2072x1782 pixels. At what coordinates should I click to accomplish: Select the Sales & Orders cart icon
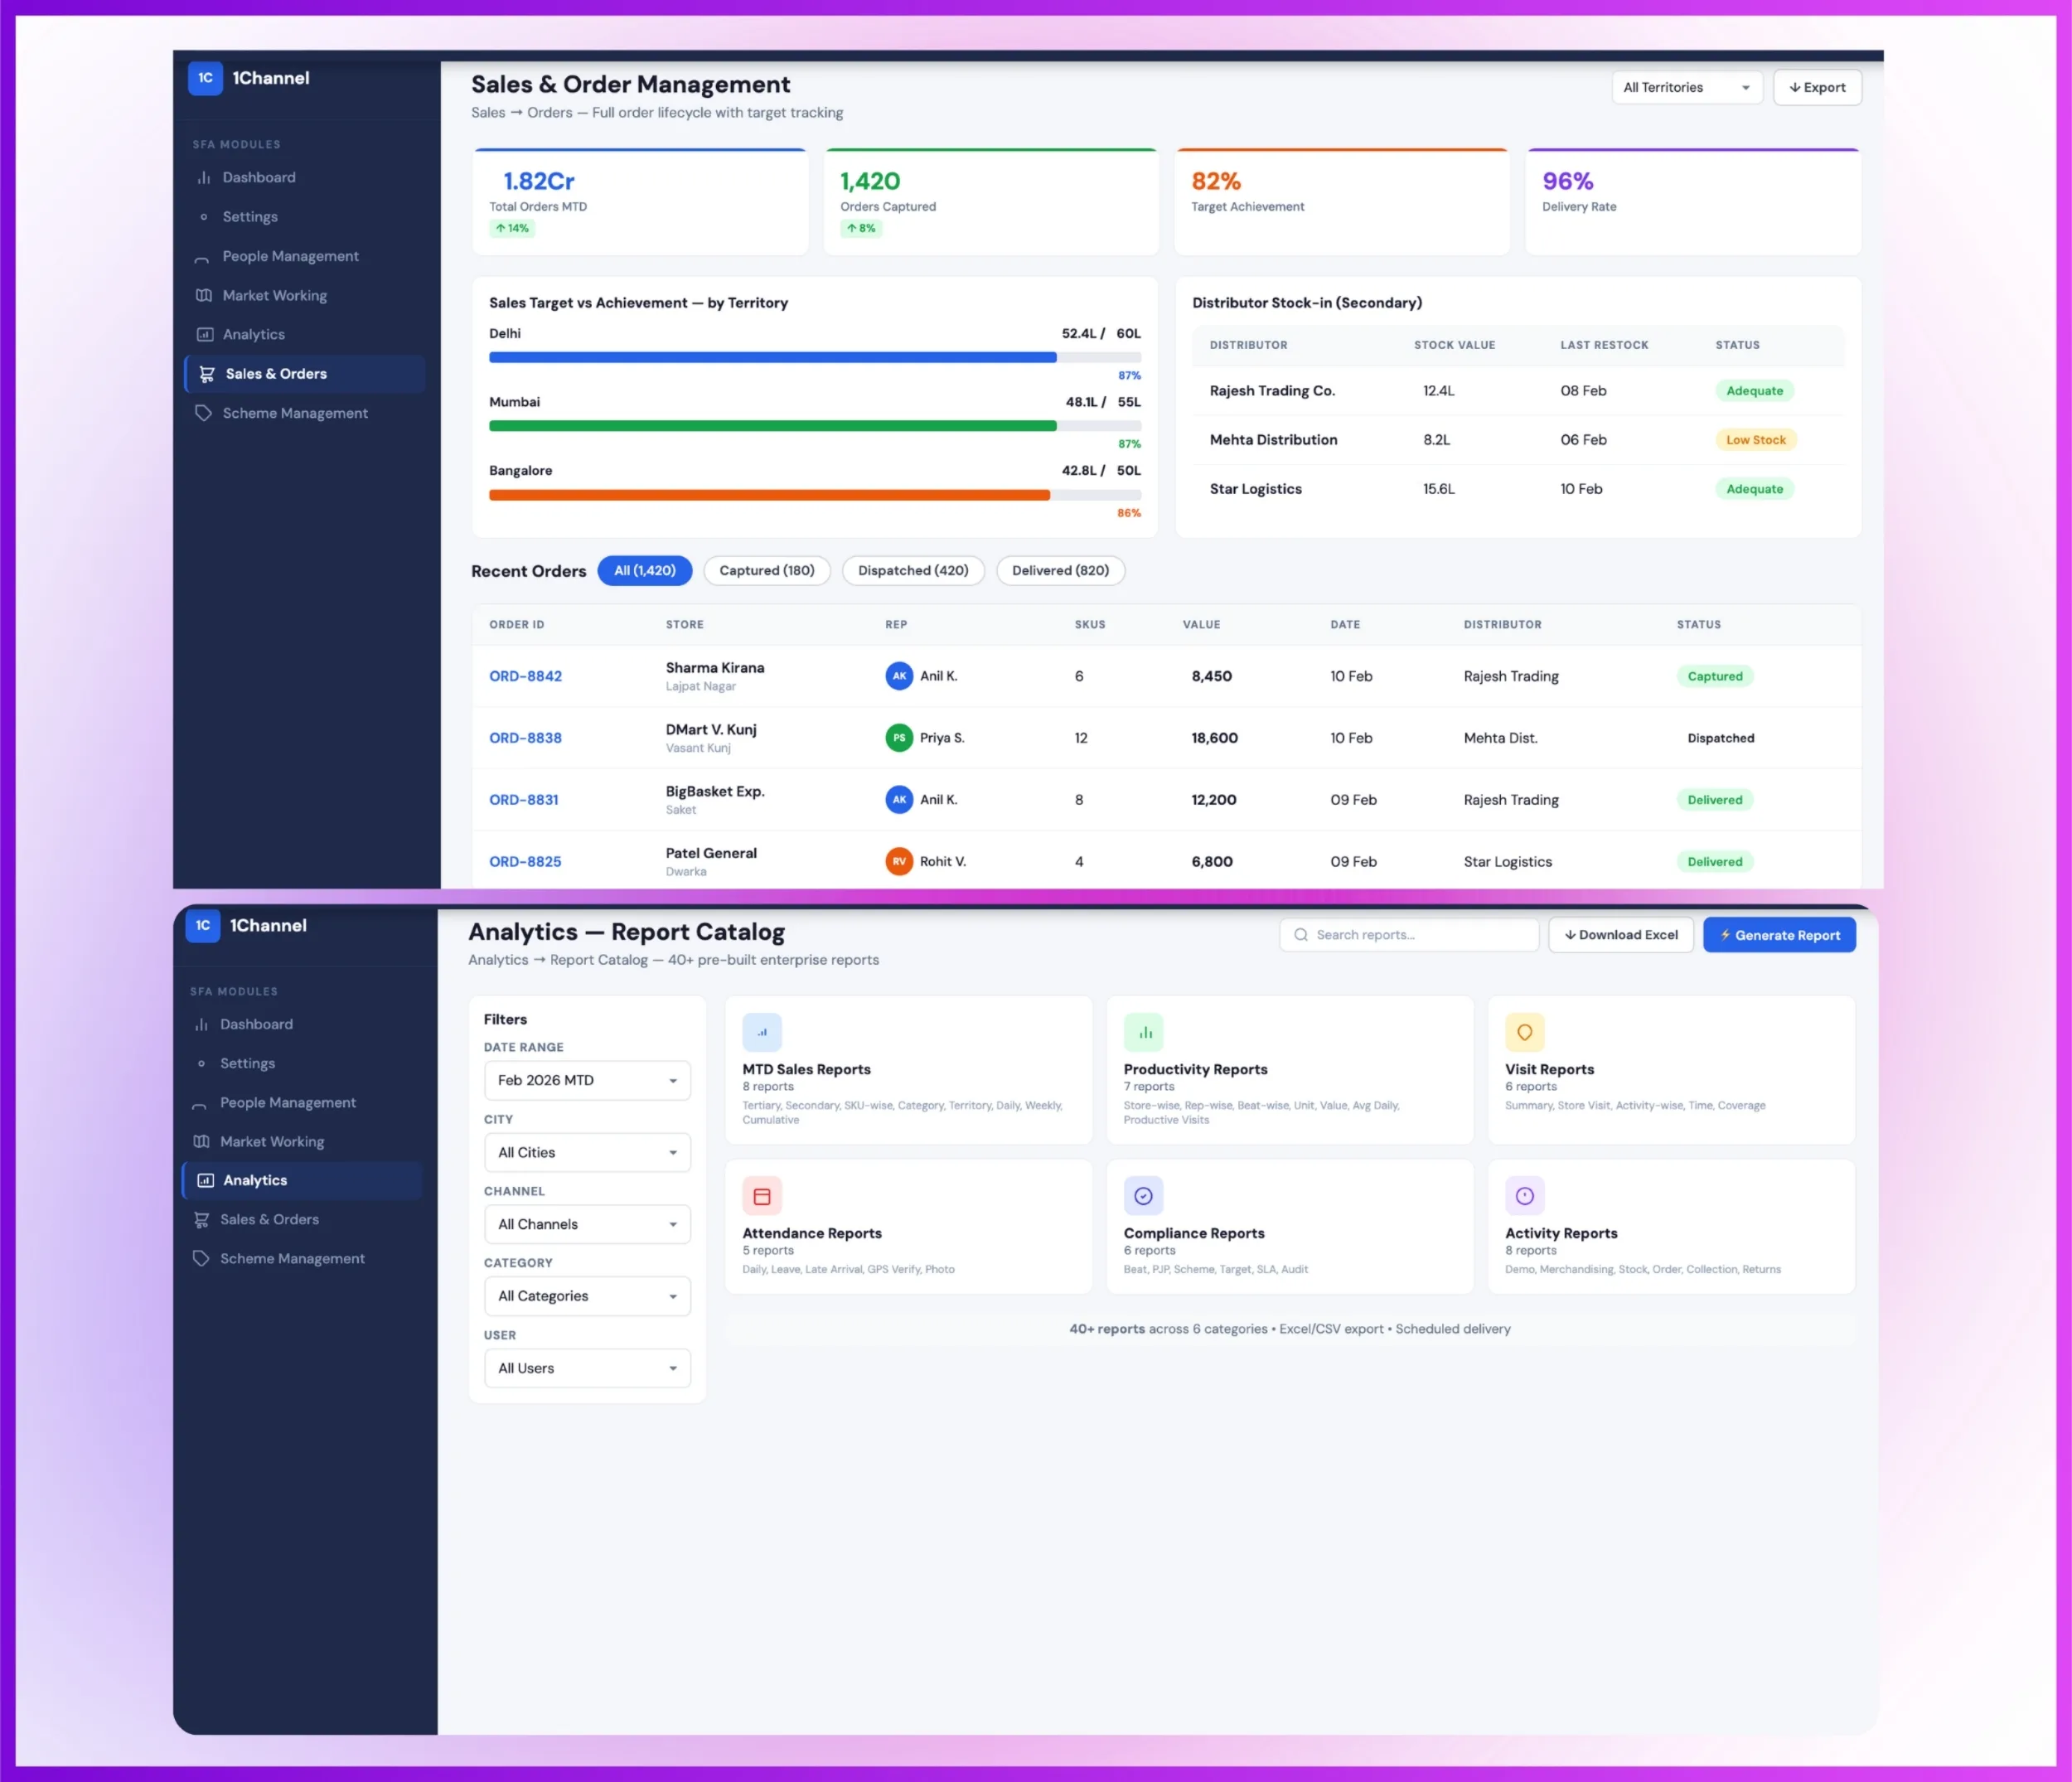(206, 373)
